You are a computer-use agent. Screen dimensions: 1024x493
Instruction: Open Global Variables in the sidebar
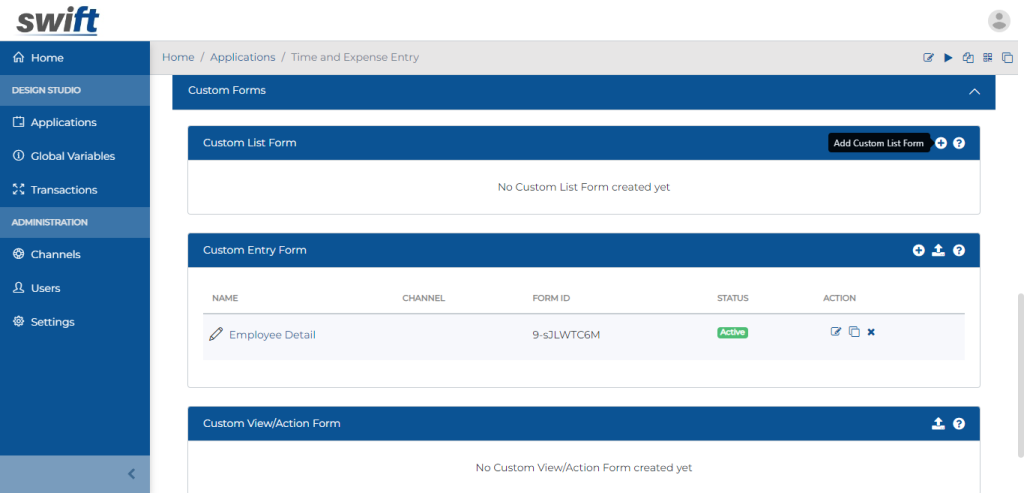coord(72,156)
